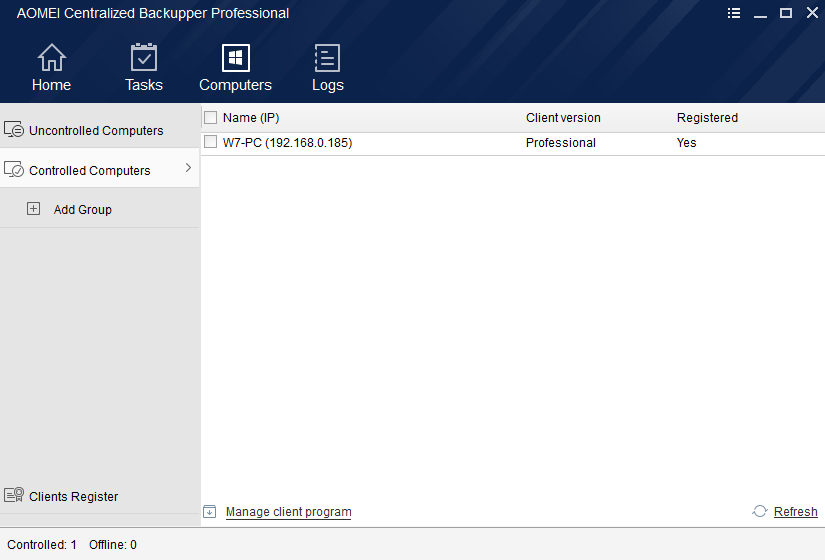Open the title bar menu list icon
Screen dimensions: 825x560
734,13
